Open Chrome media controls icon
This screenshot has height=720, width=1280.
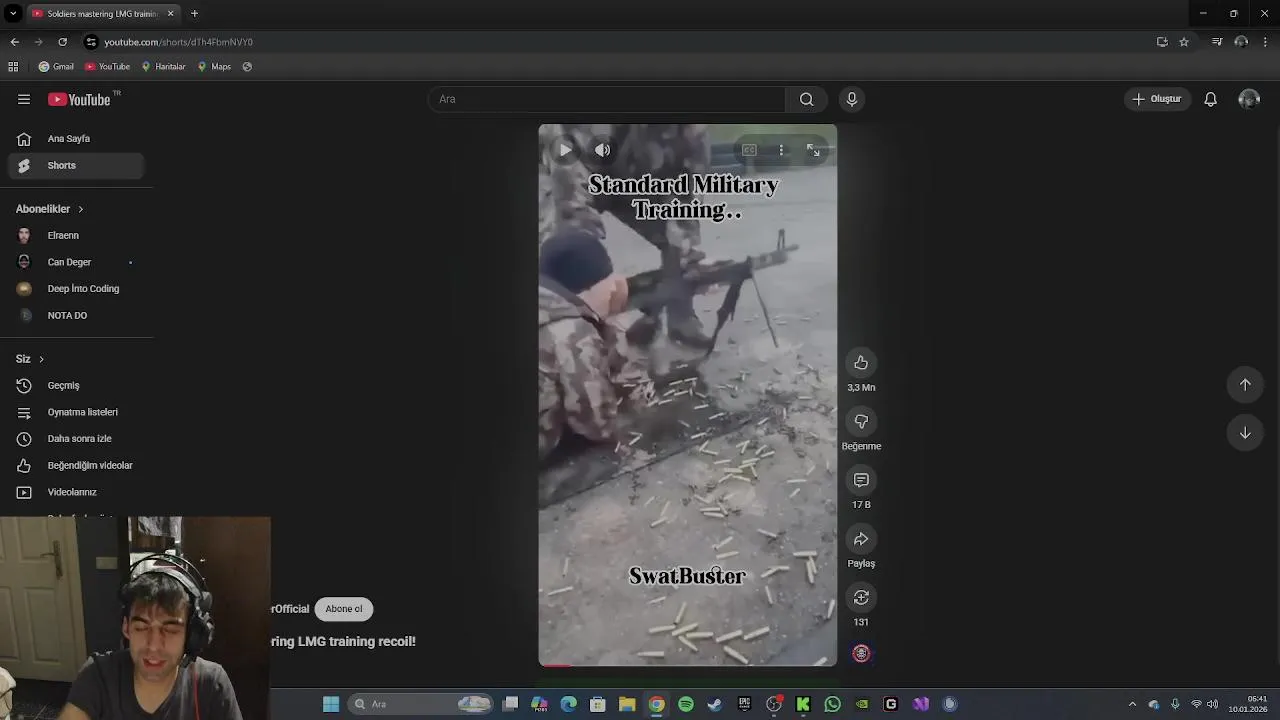1217,42
